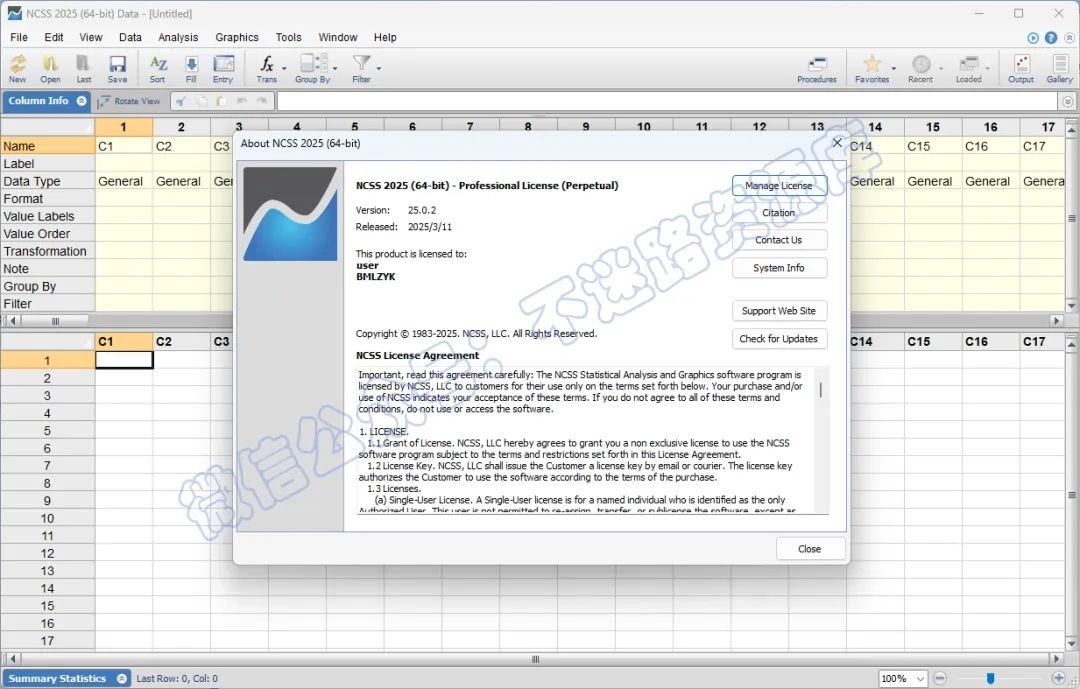This screenshot has height=689, width=1080.
Task: Open the Filter dropdown arrow
Action: click(x=378, y=68)
